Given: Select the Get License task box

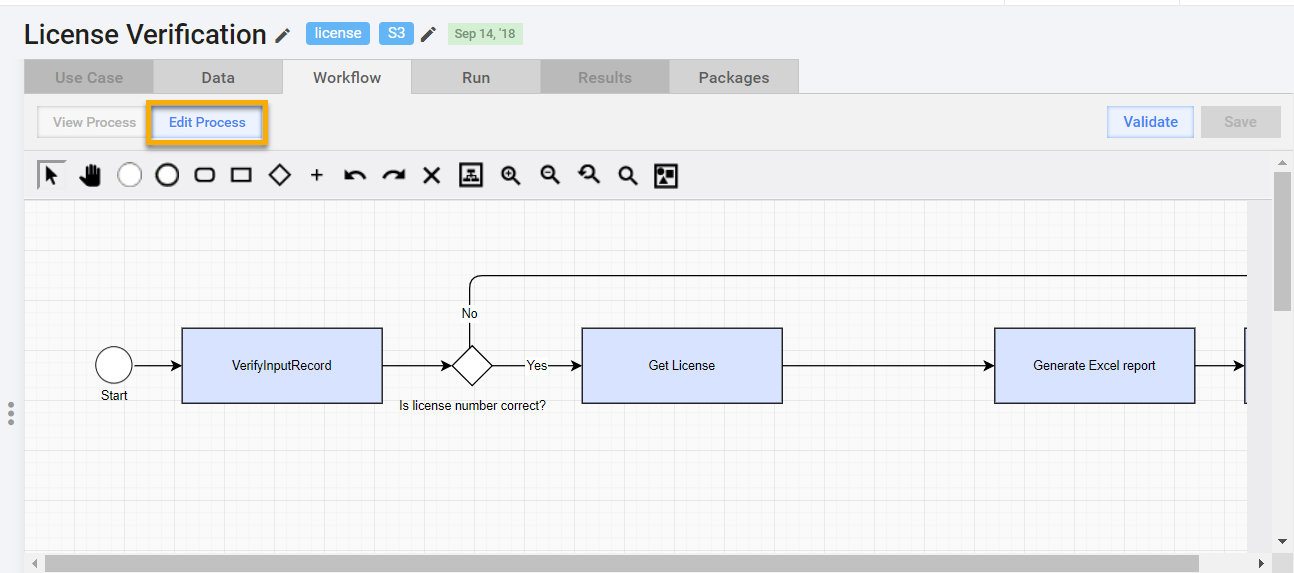Looking at the screenshot, I should (682, 365).
